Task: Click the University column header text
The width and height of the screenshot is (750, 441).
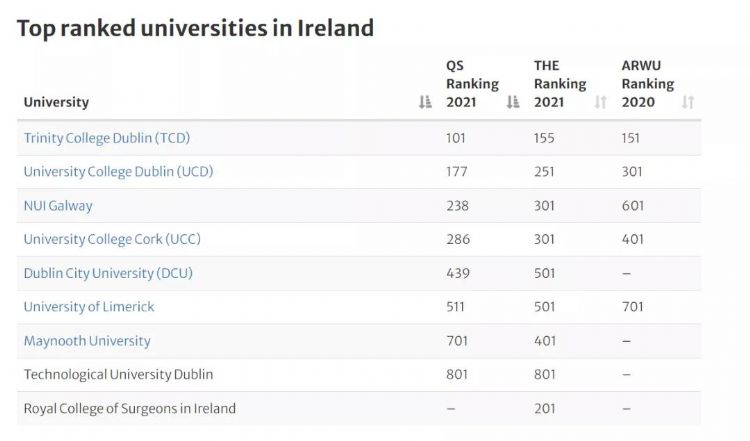Action: click(56, 102)
